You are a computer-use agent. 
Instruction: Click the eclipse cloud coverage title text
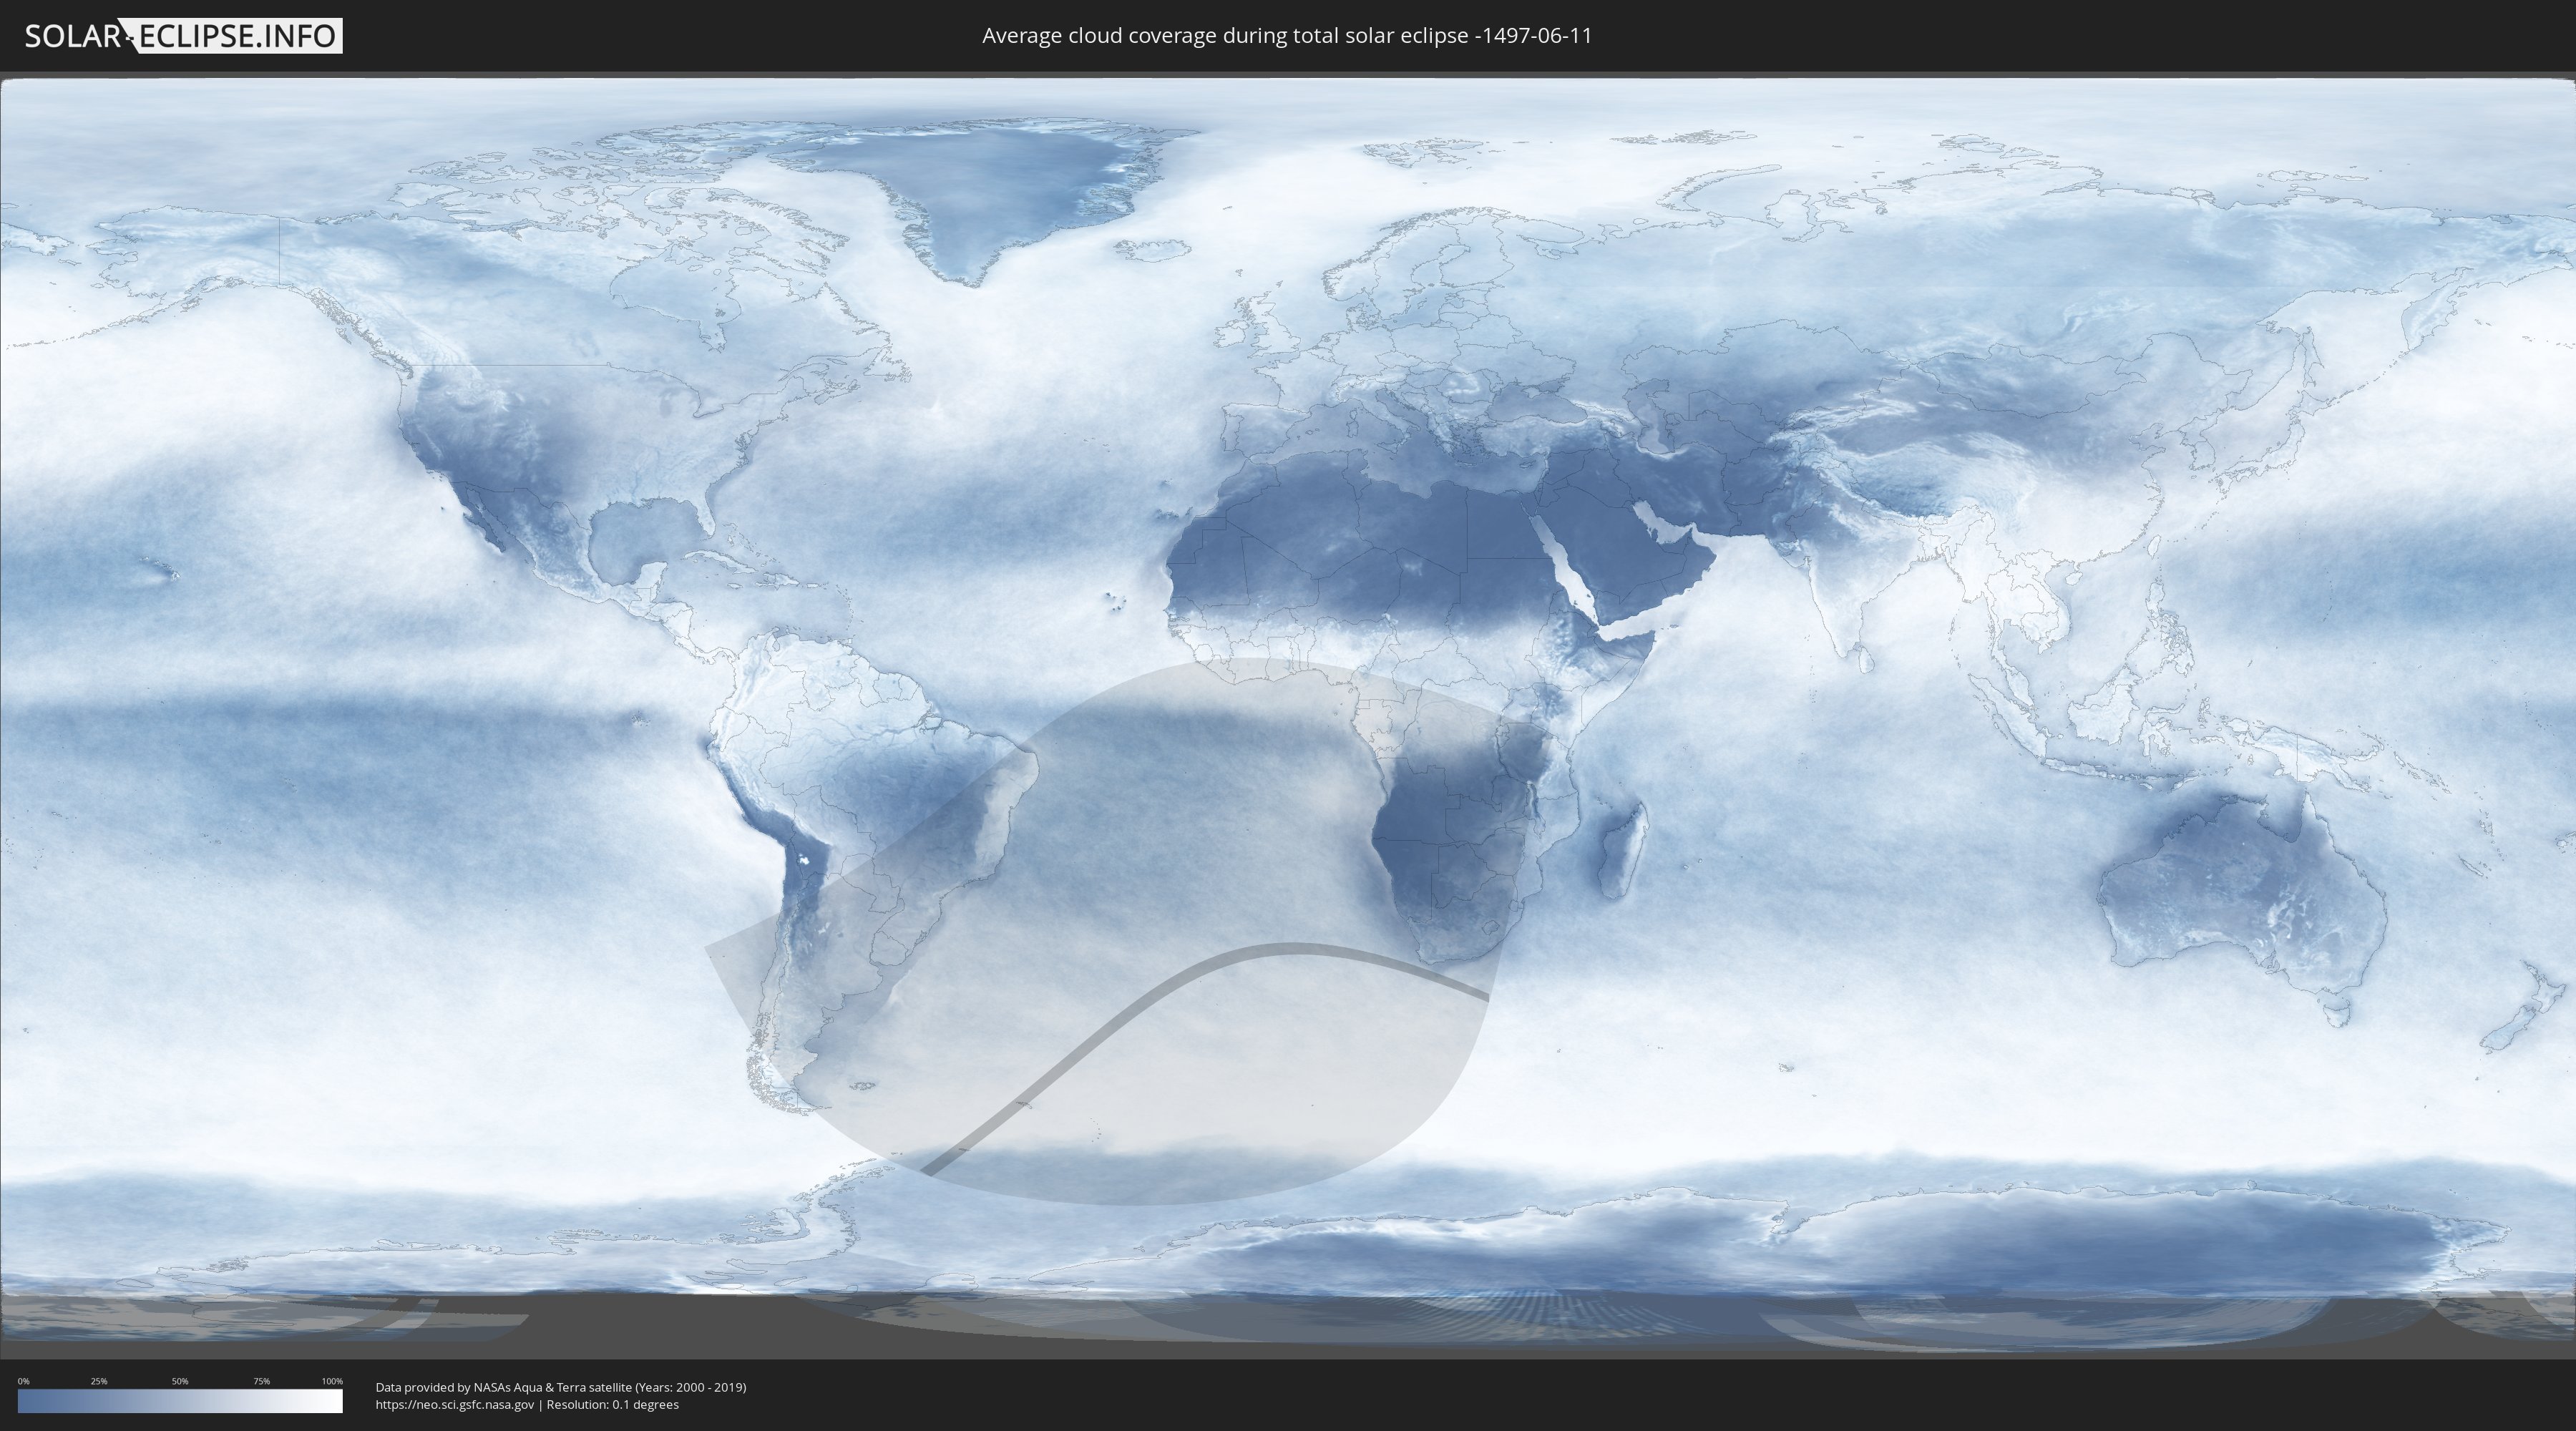tap(1287, 36)
